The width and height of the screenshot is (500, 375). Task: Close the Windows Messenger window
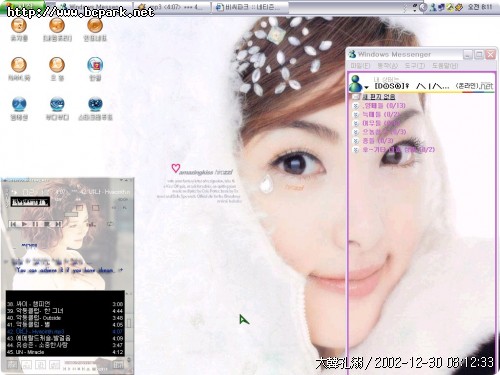pyautogui.click(x=490, y=54)
